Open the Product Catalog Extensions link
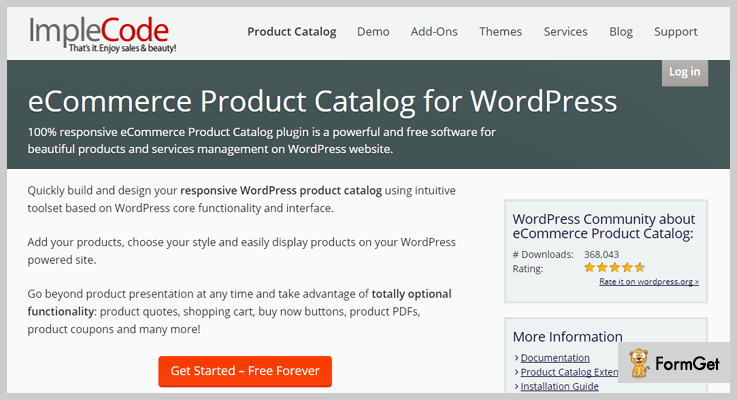 click(x=569, y=372)
